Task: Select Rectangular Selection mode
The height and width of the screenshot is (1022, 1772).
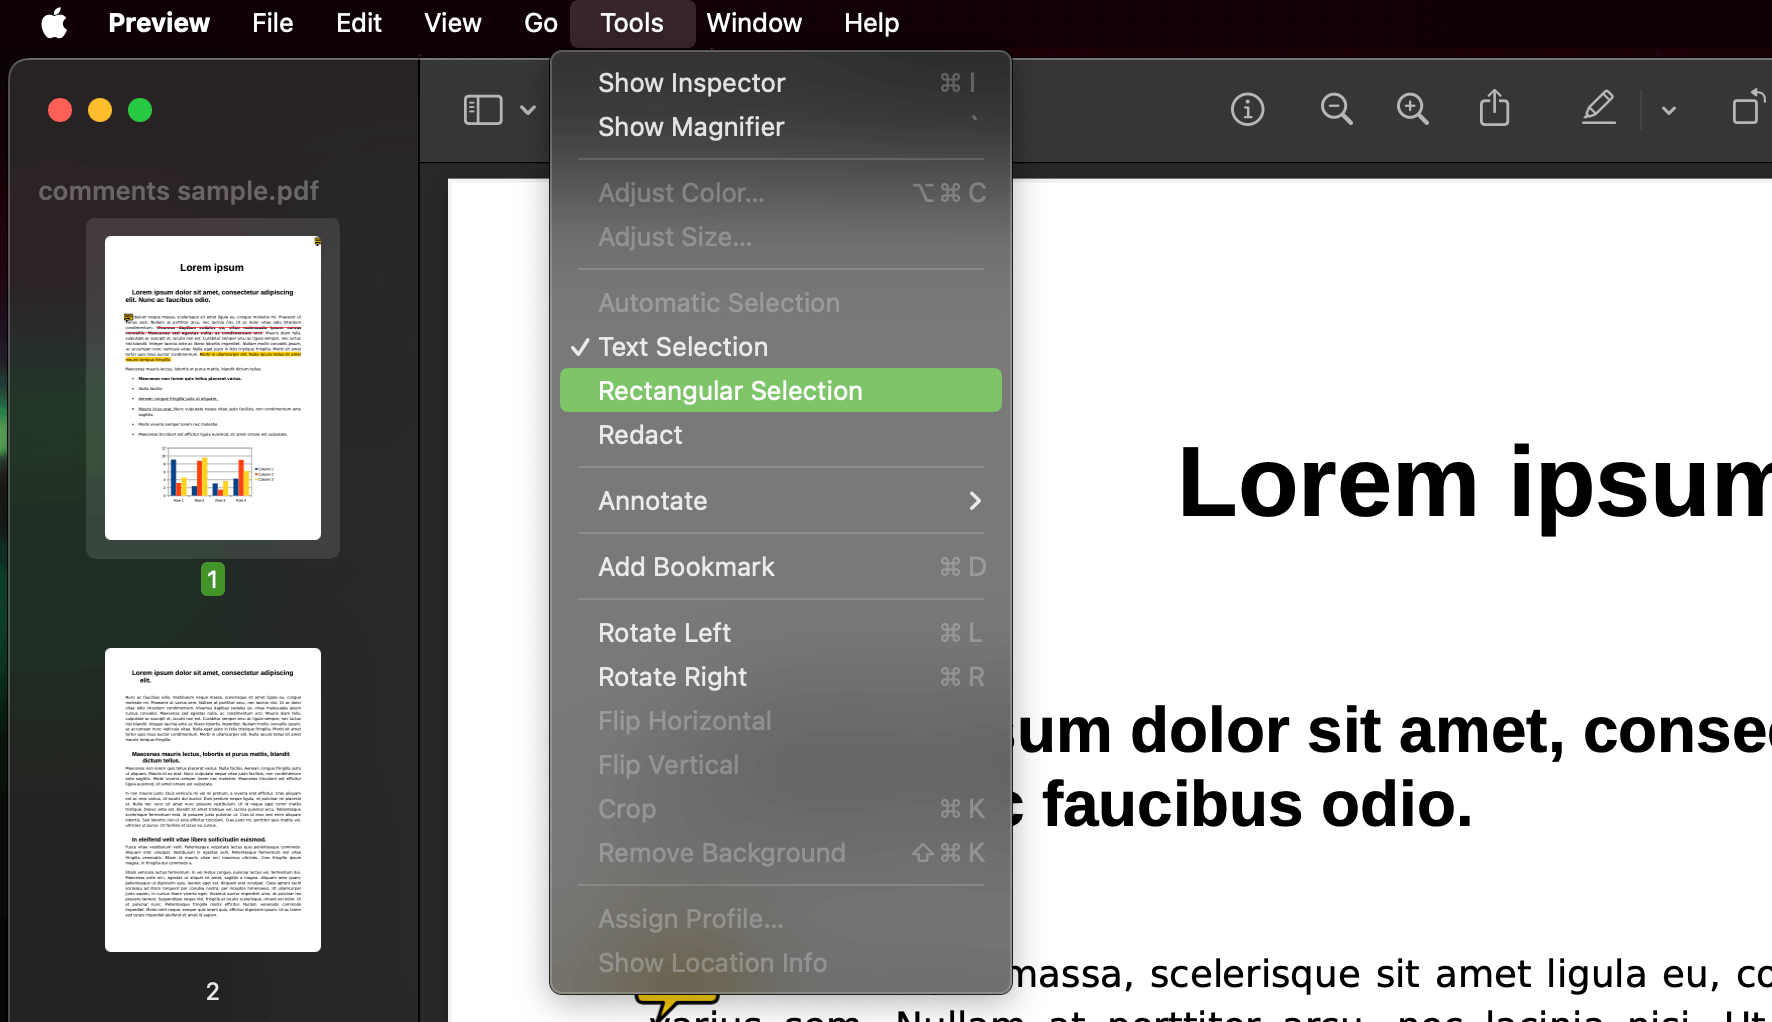Action: [x=781, y=391]
